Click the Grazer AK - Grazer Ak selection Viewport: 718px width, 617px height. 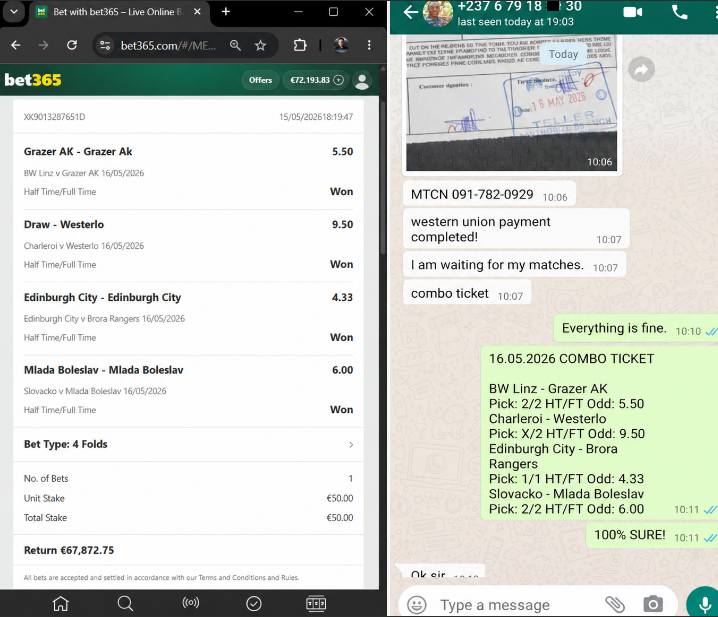78,152
